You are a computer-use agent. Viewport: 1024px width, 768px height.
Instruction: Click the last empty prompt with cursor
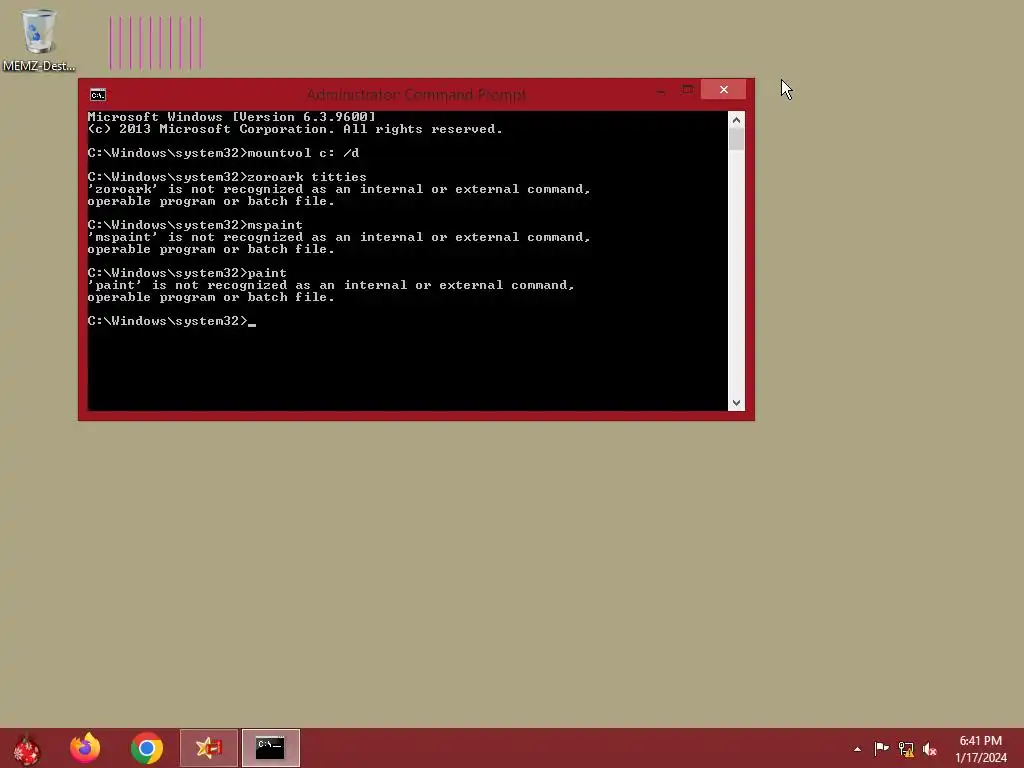tap(172, 321)
